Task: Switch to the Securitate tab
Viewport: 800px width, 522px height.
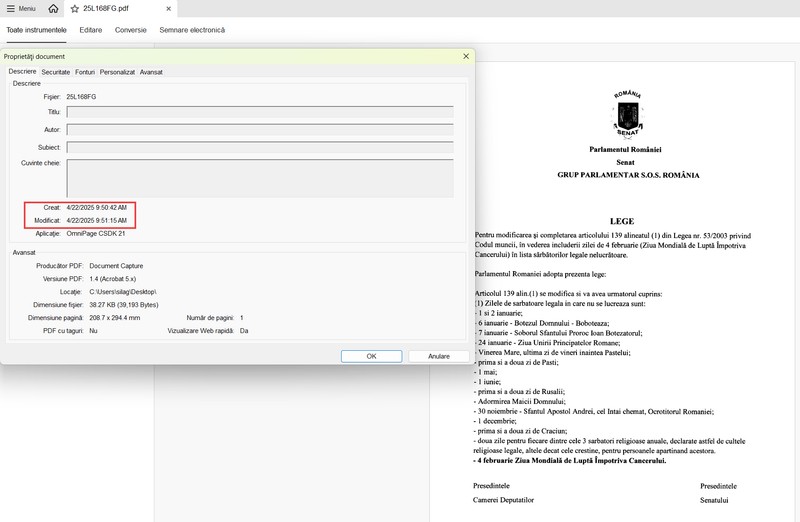Action: coord(56,72)
